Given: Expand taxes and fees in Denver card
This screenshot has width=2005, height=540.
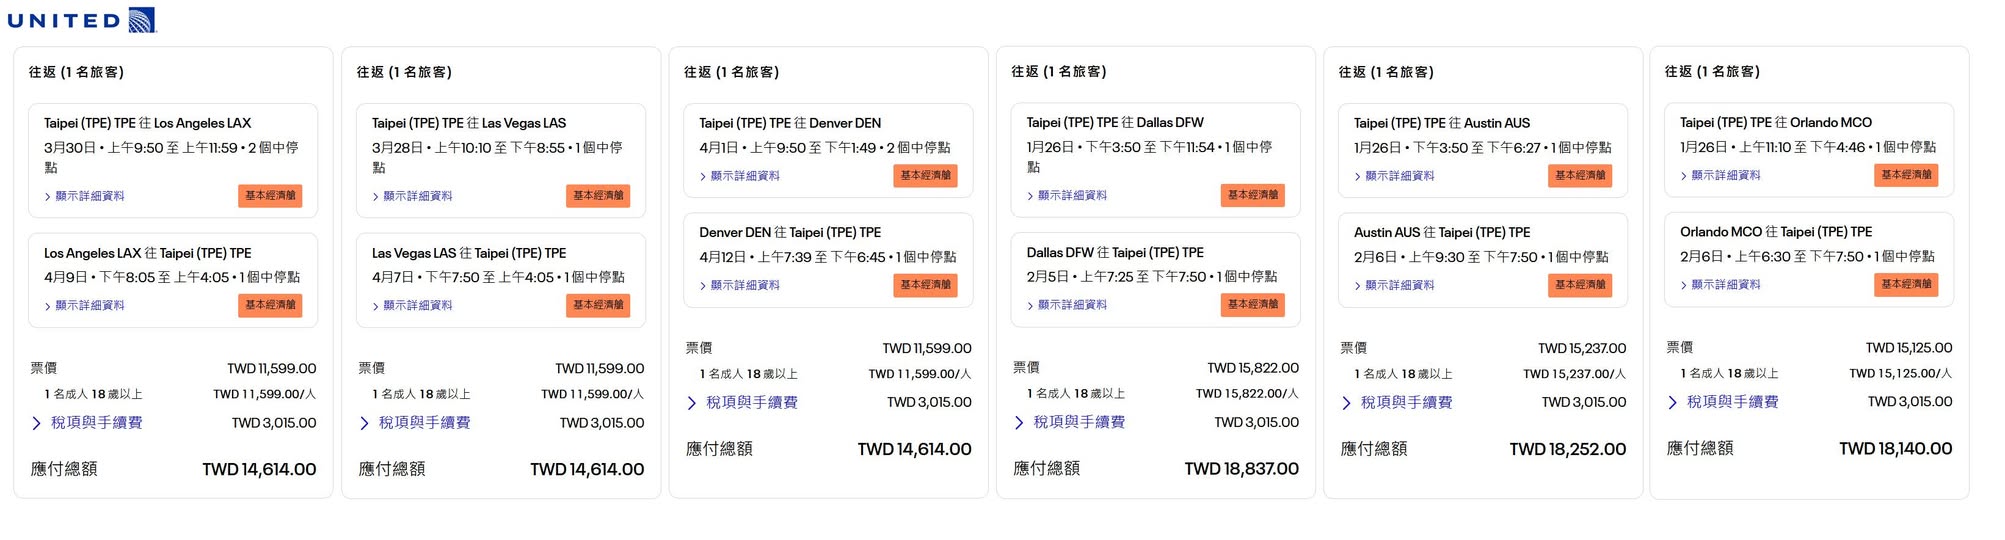Looking at the screenshot, I should (x=751, y=403).
